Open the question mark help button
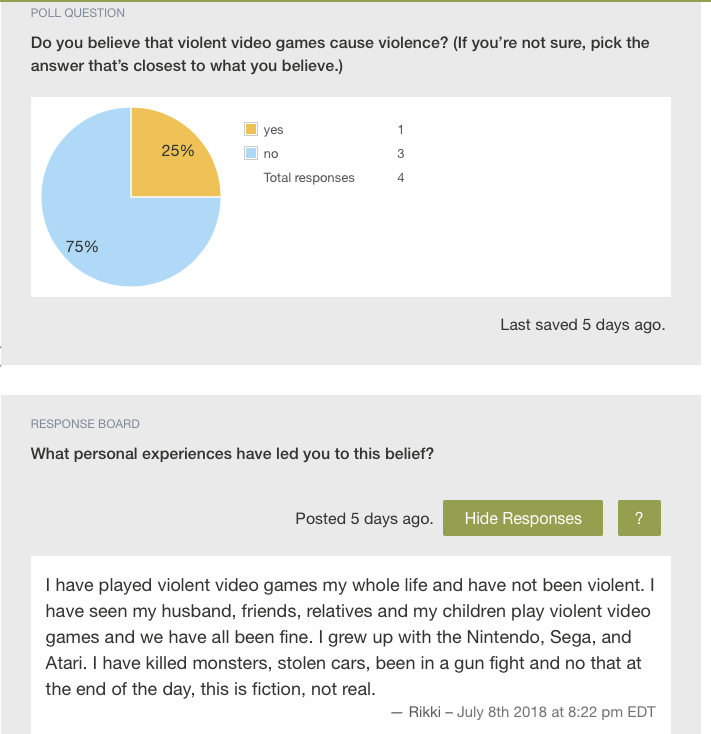 639,518
